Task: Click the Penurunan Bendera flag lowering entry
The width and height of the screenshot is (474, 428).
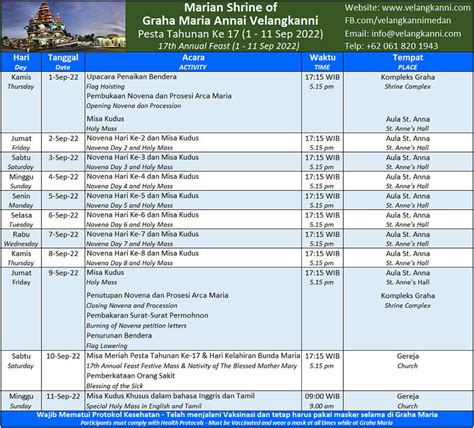Action: (x=119, y=336)
